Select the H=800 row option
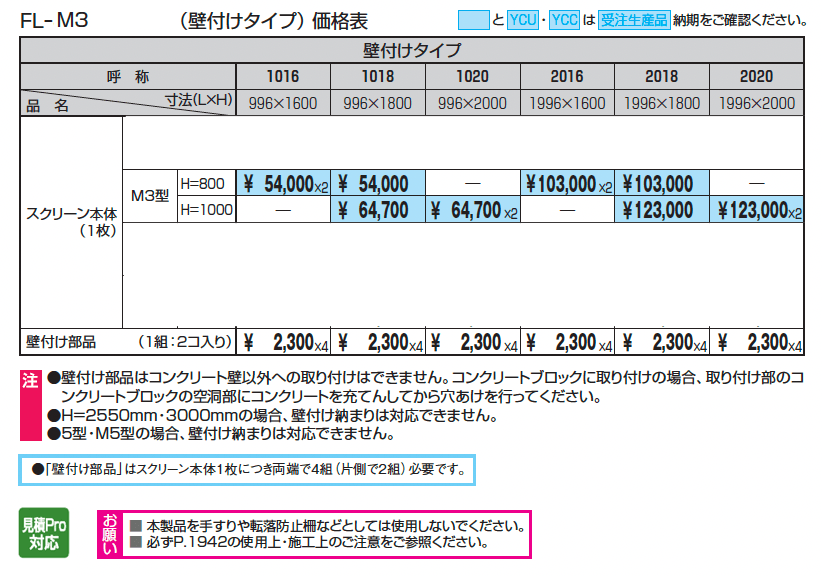 coord(203,183)
